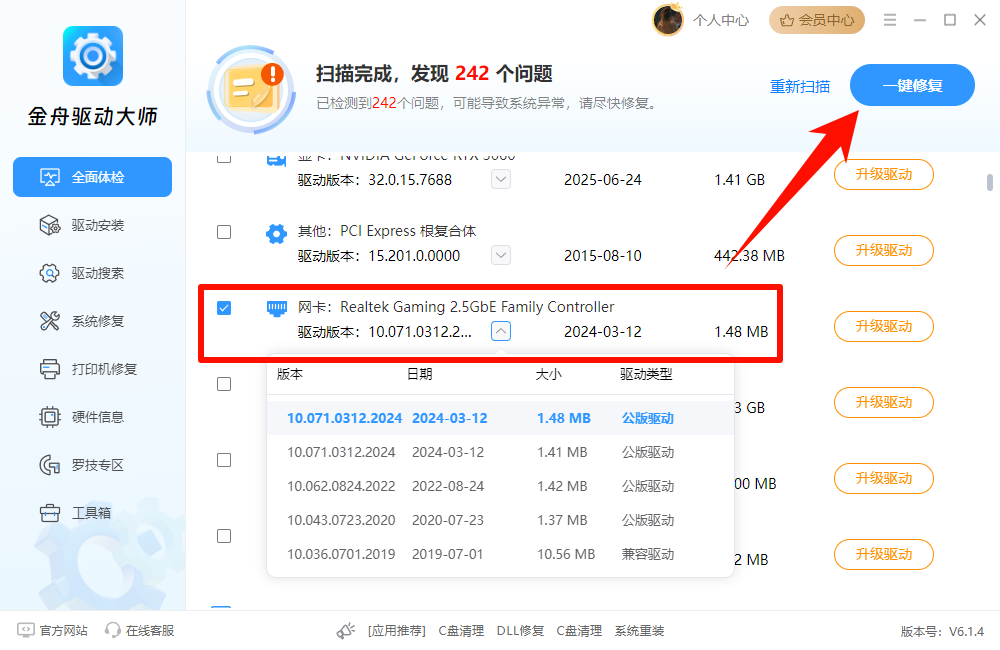Open the 罗技专区 section
Viewport: 1000px width, 650px height.
click(92, 464)
